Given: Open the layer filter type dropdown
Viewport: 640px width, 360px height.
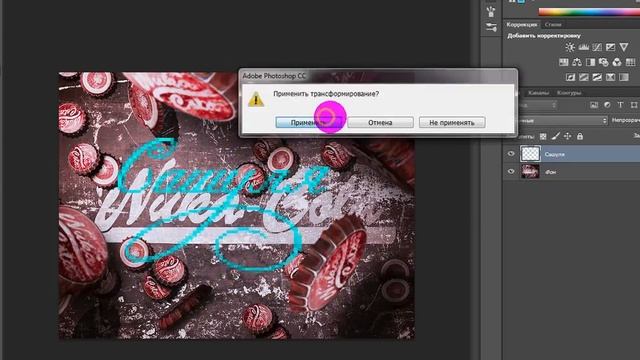Looking at the screenshot, I should coord(537,105).
